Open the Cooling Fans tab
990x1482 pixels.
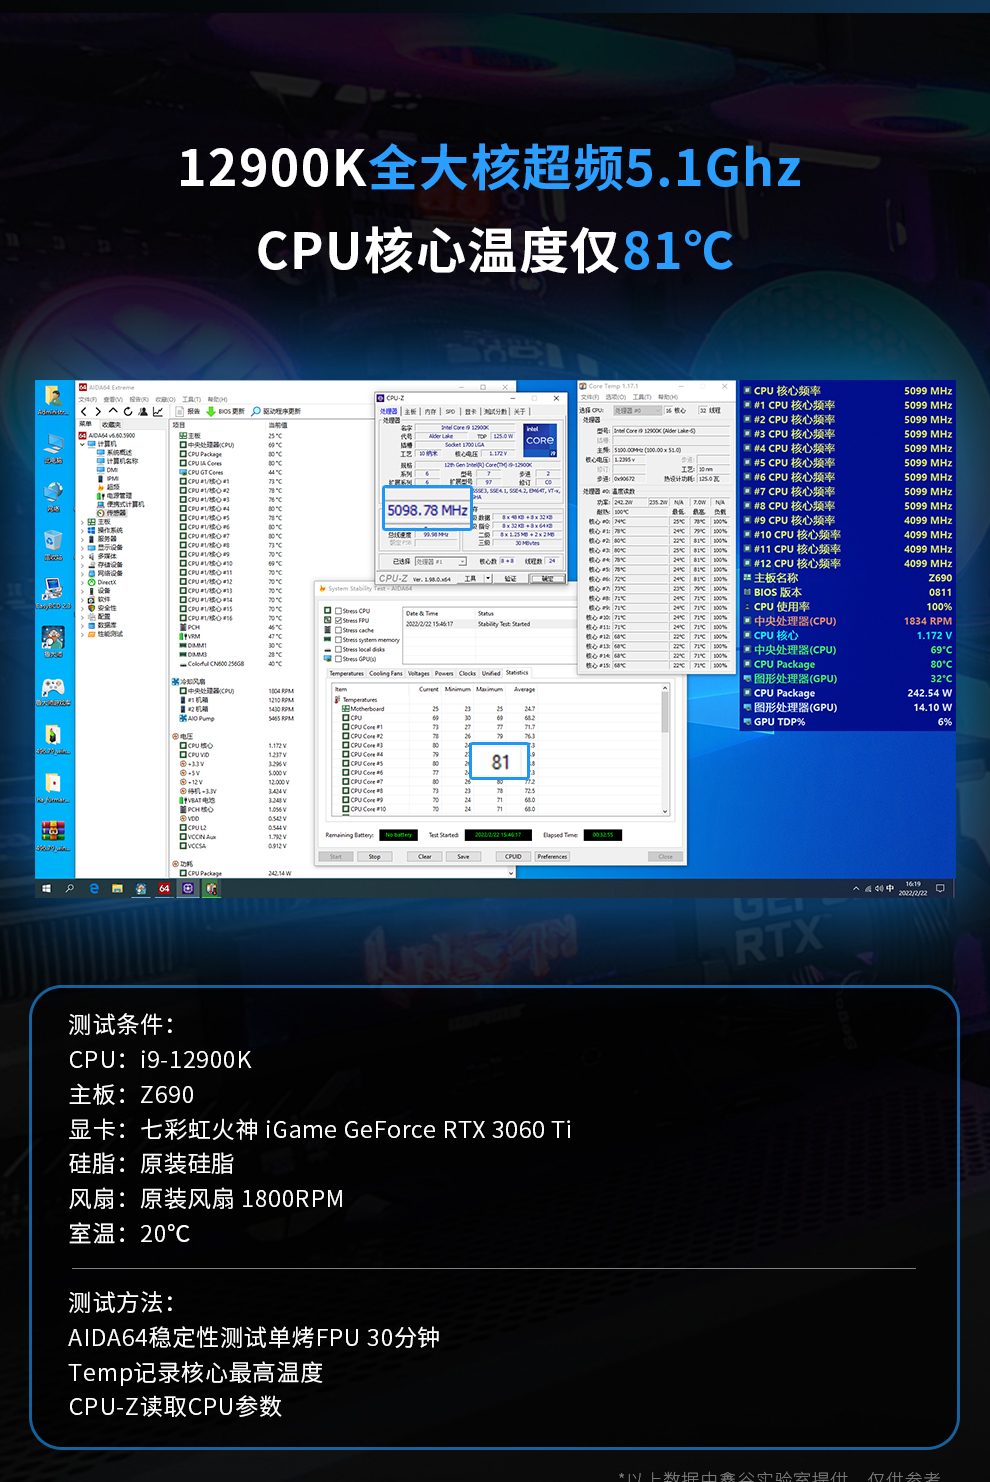click(x=386, y=673)
